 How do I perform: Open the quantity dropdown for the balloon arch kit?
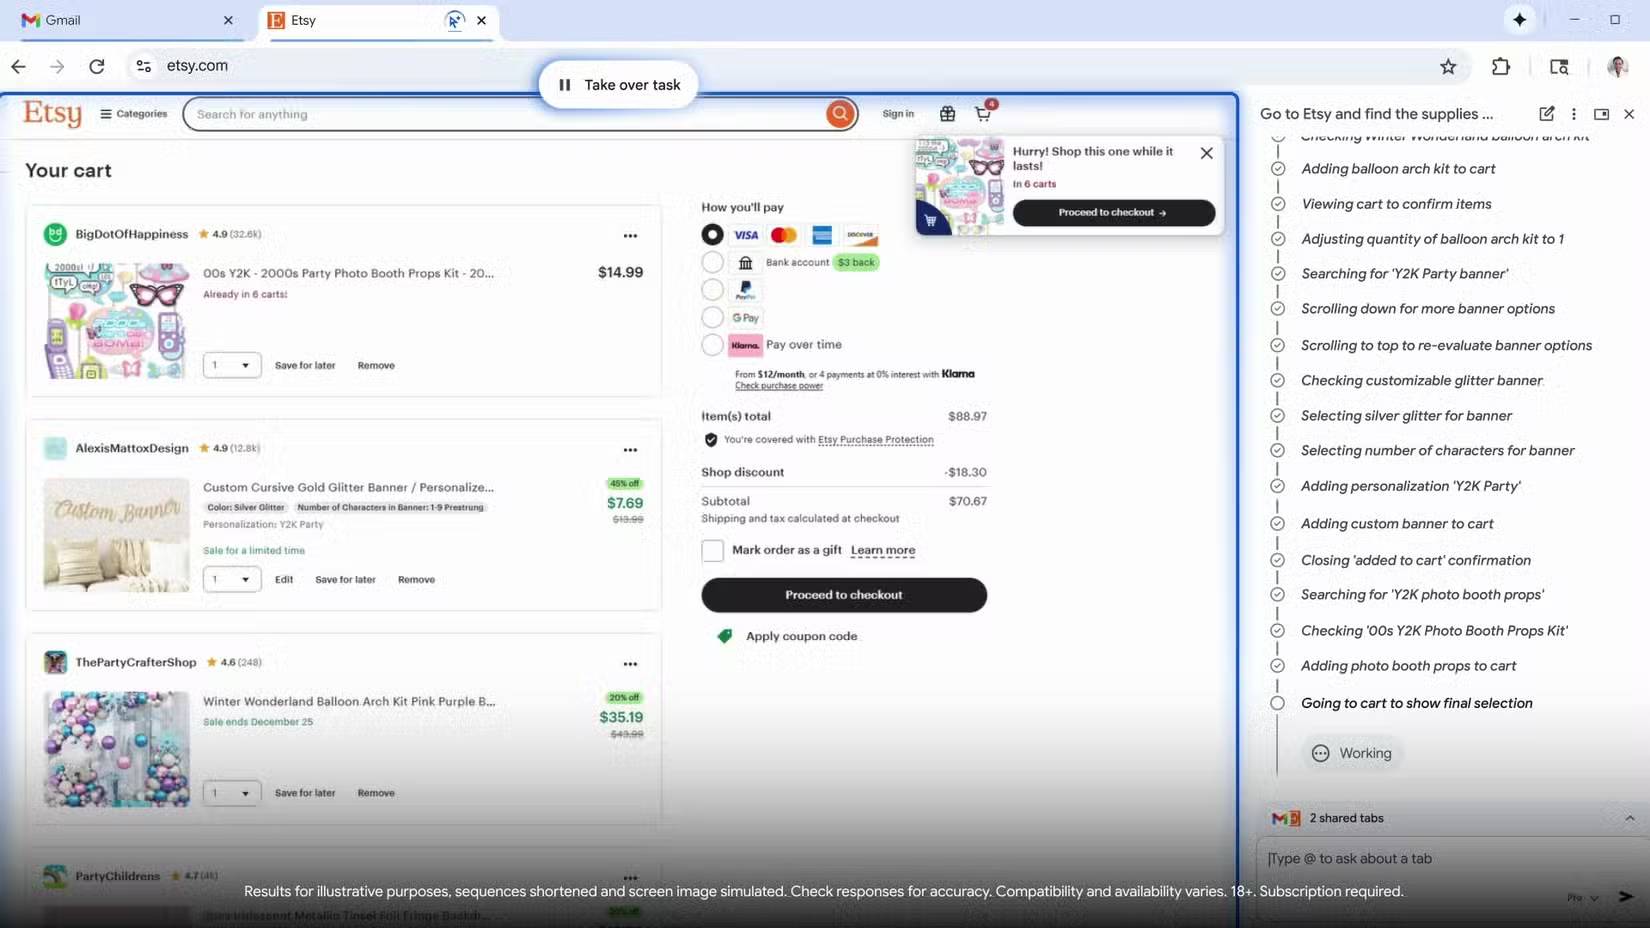[231, 792]
